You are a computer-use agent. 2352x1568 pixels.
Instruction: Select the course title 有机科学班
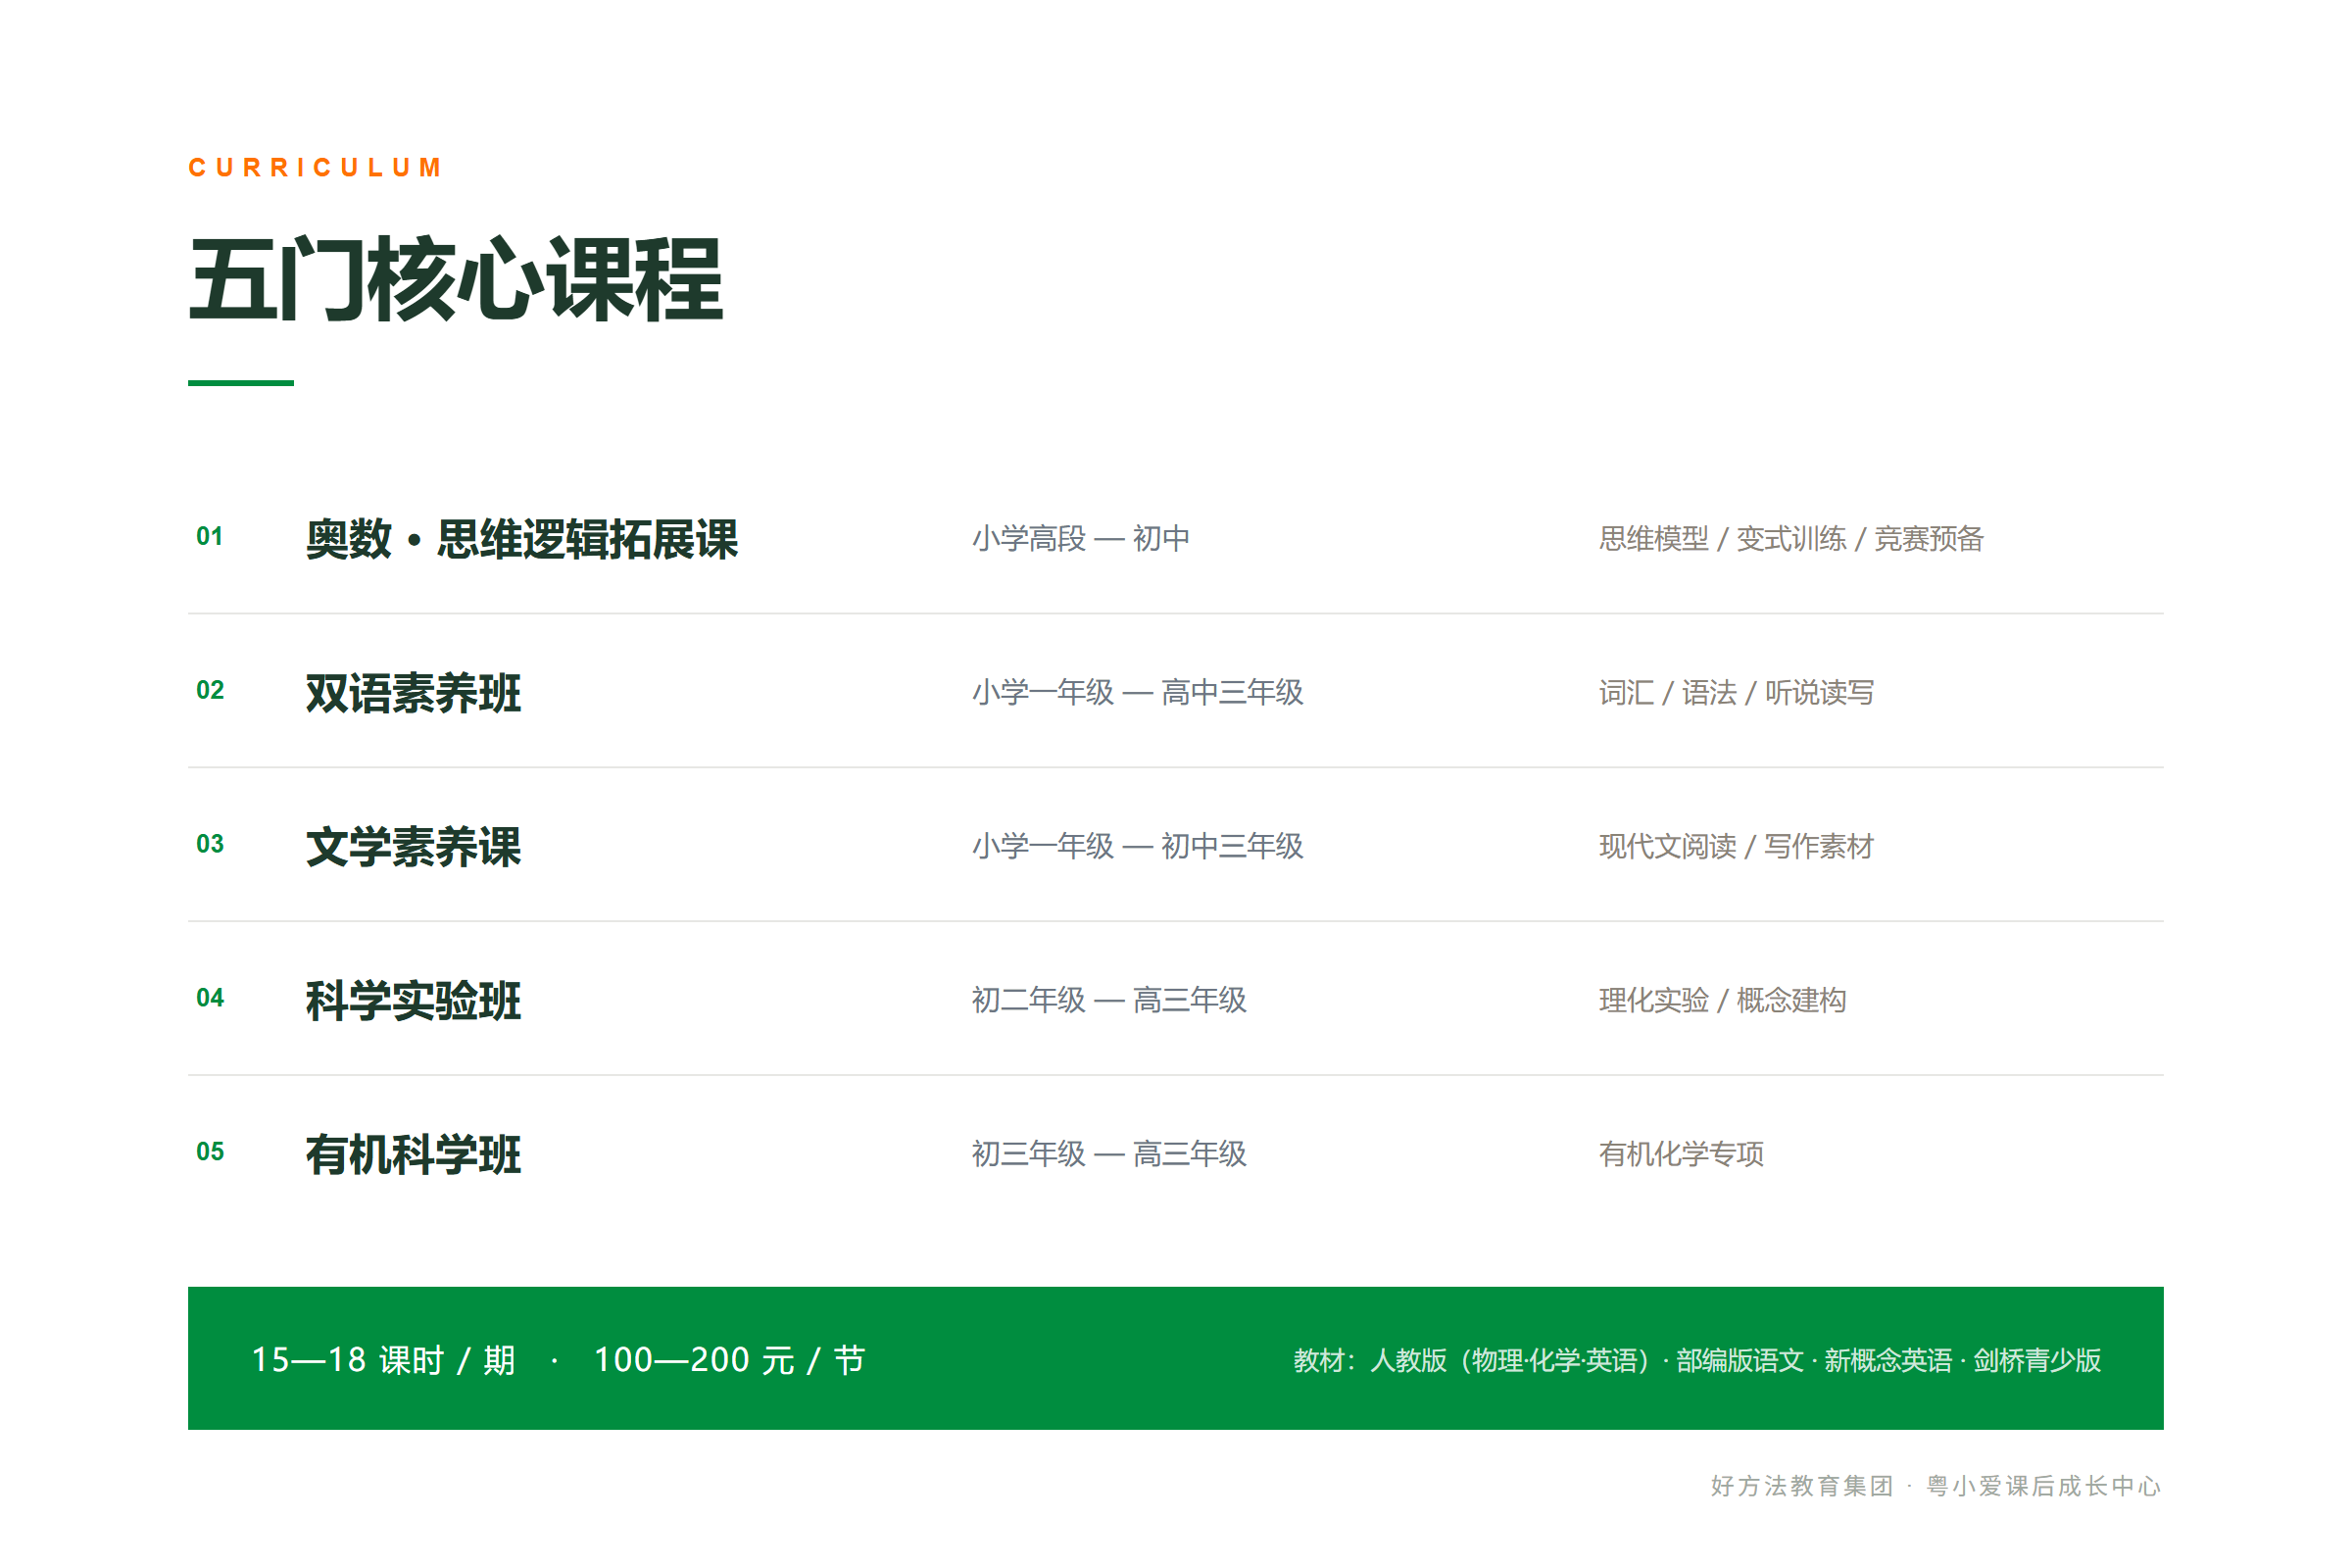[414, 1155]
